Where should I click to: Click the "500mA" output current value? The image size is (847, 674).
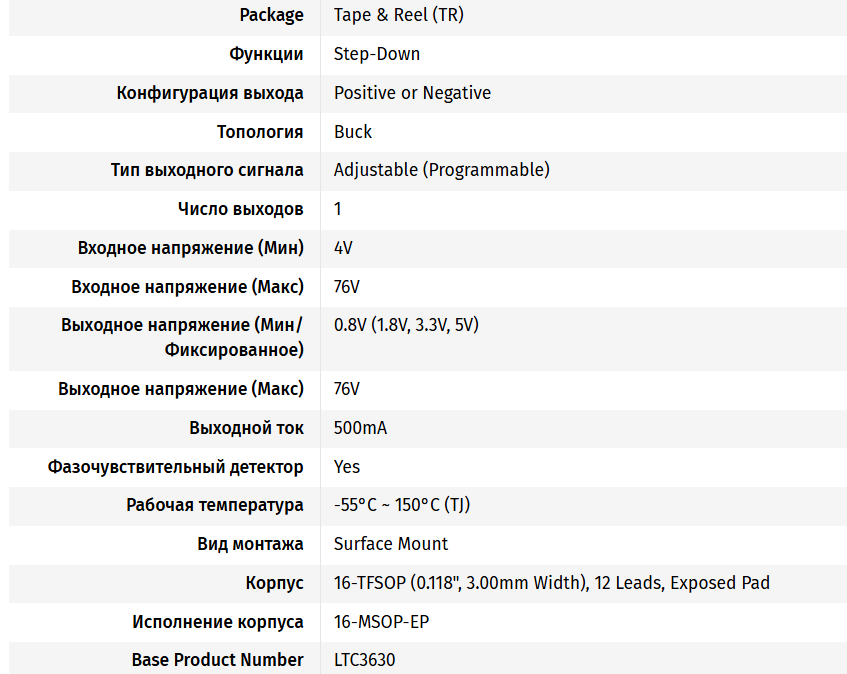click(x=360, y=428)
